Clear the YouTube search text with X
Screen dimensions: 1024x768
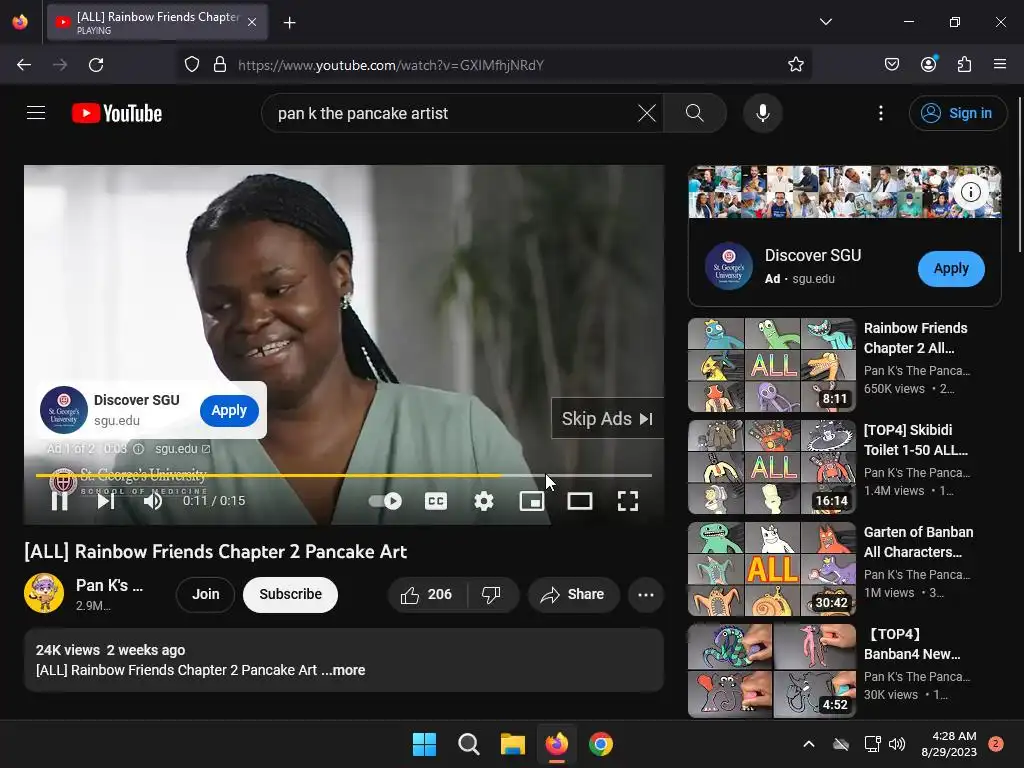coord(647,113)
